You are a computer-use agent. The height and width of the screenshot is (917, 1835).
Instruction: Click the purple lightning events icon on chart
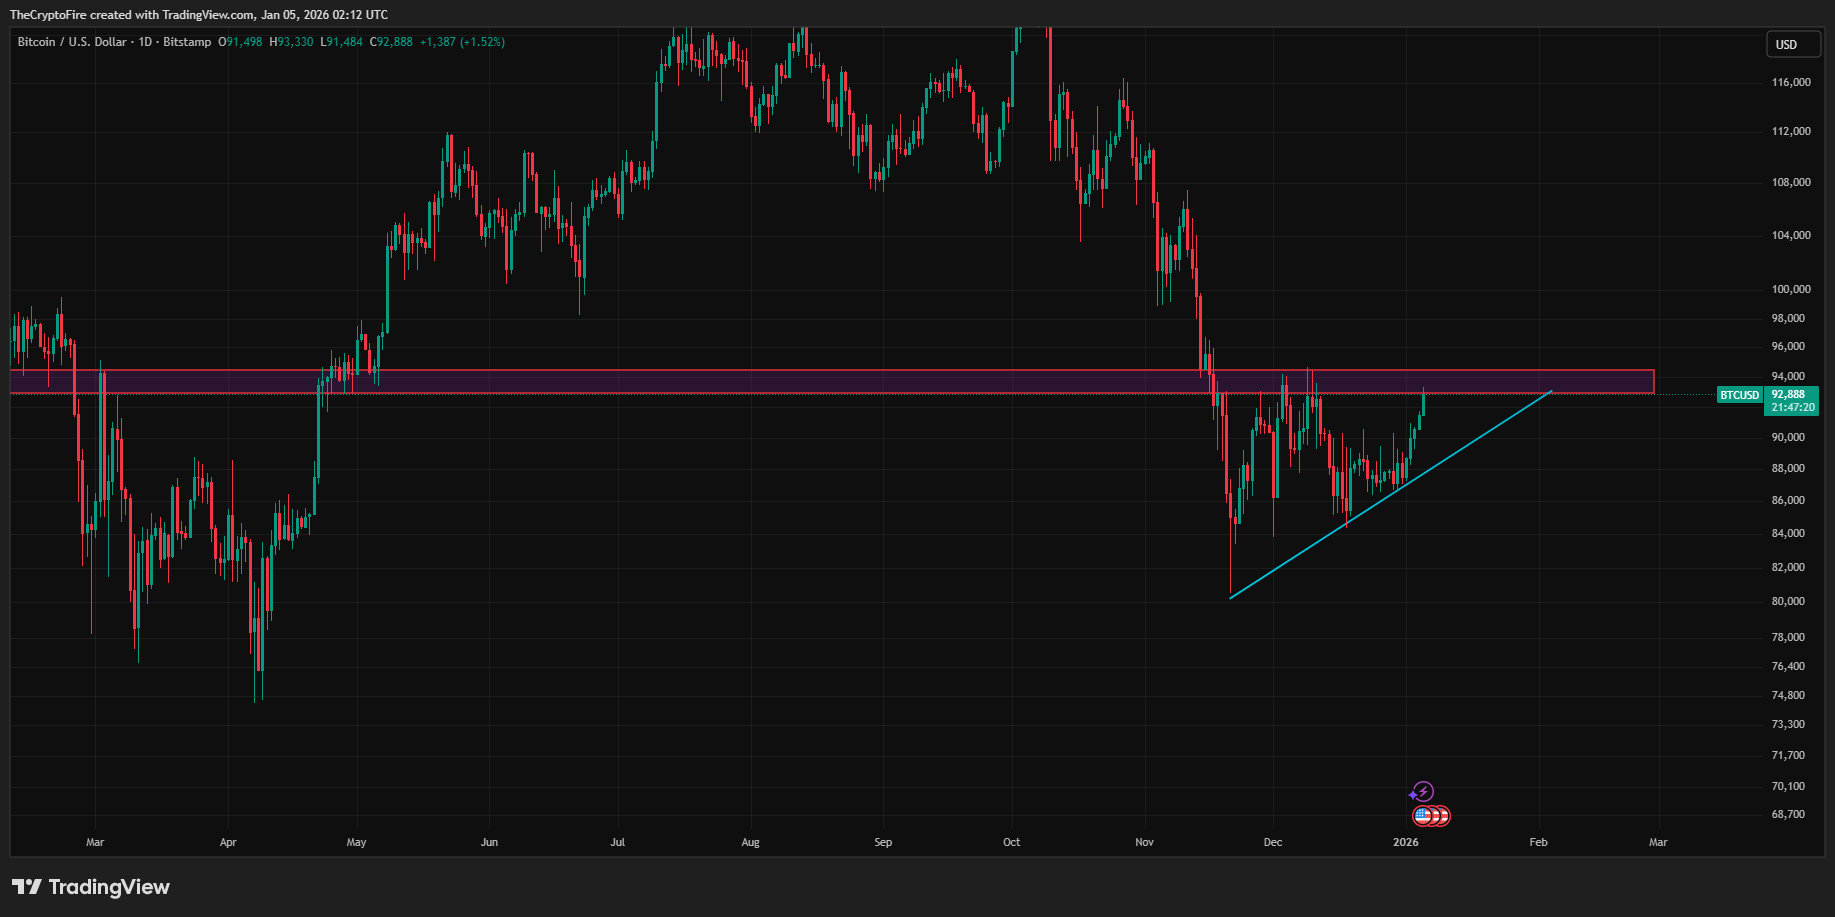tap(1424, 791)
